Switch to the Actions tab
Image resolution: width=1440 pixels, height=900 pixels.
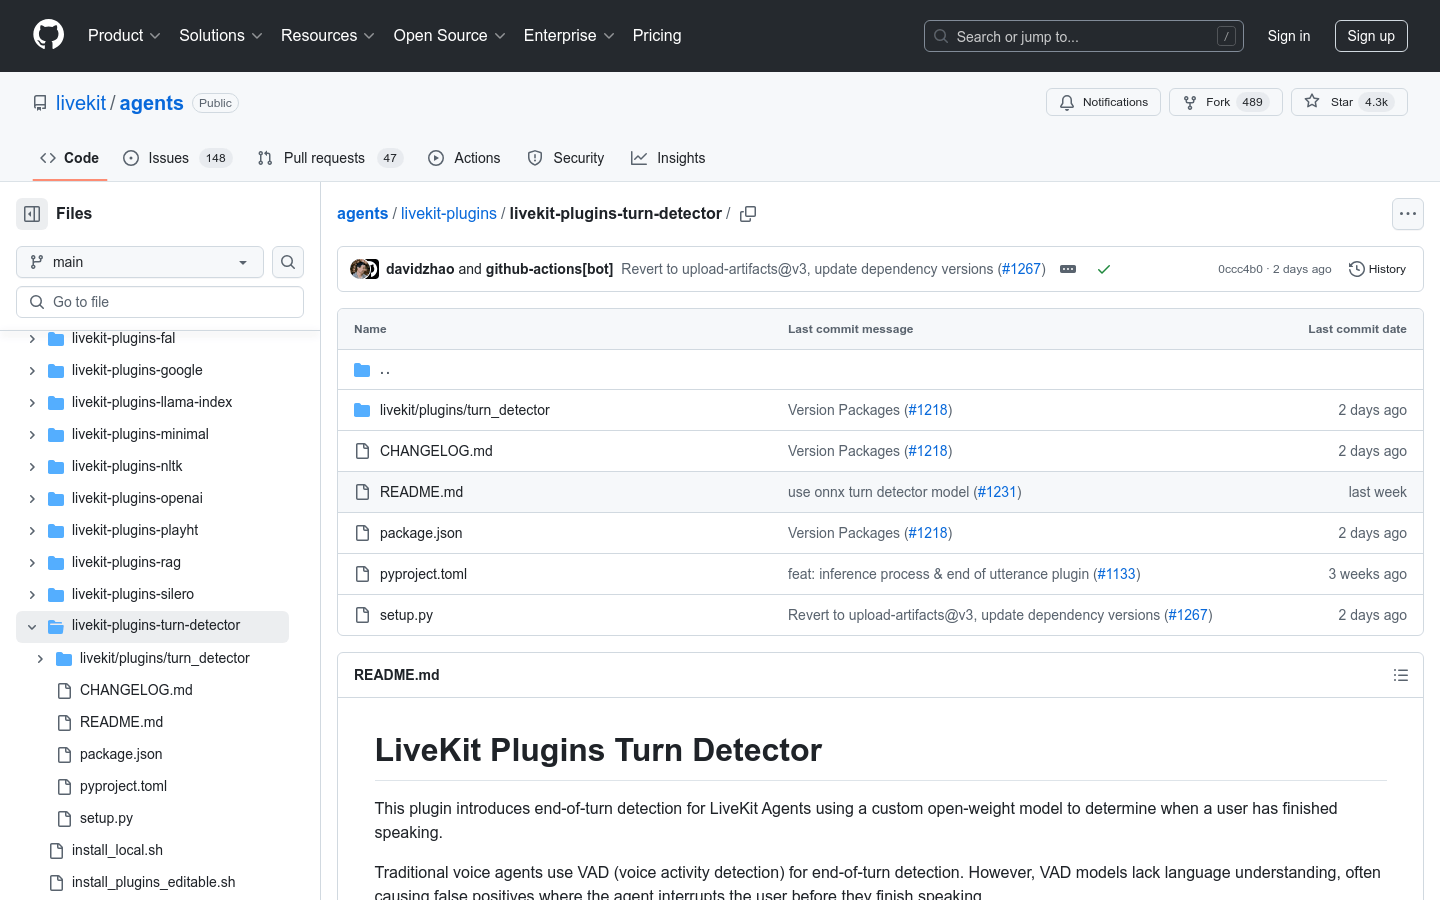point(464,158)
